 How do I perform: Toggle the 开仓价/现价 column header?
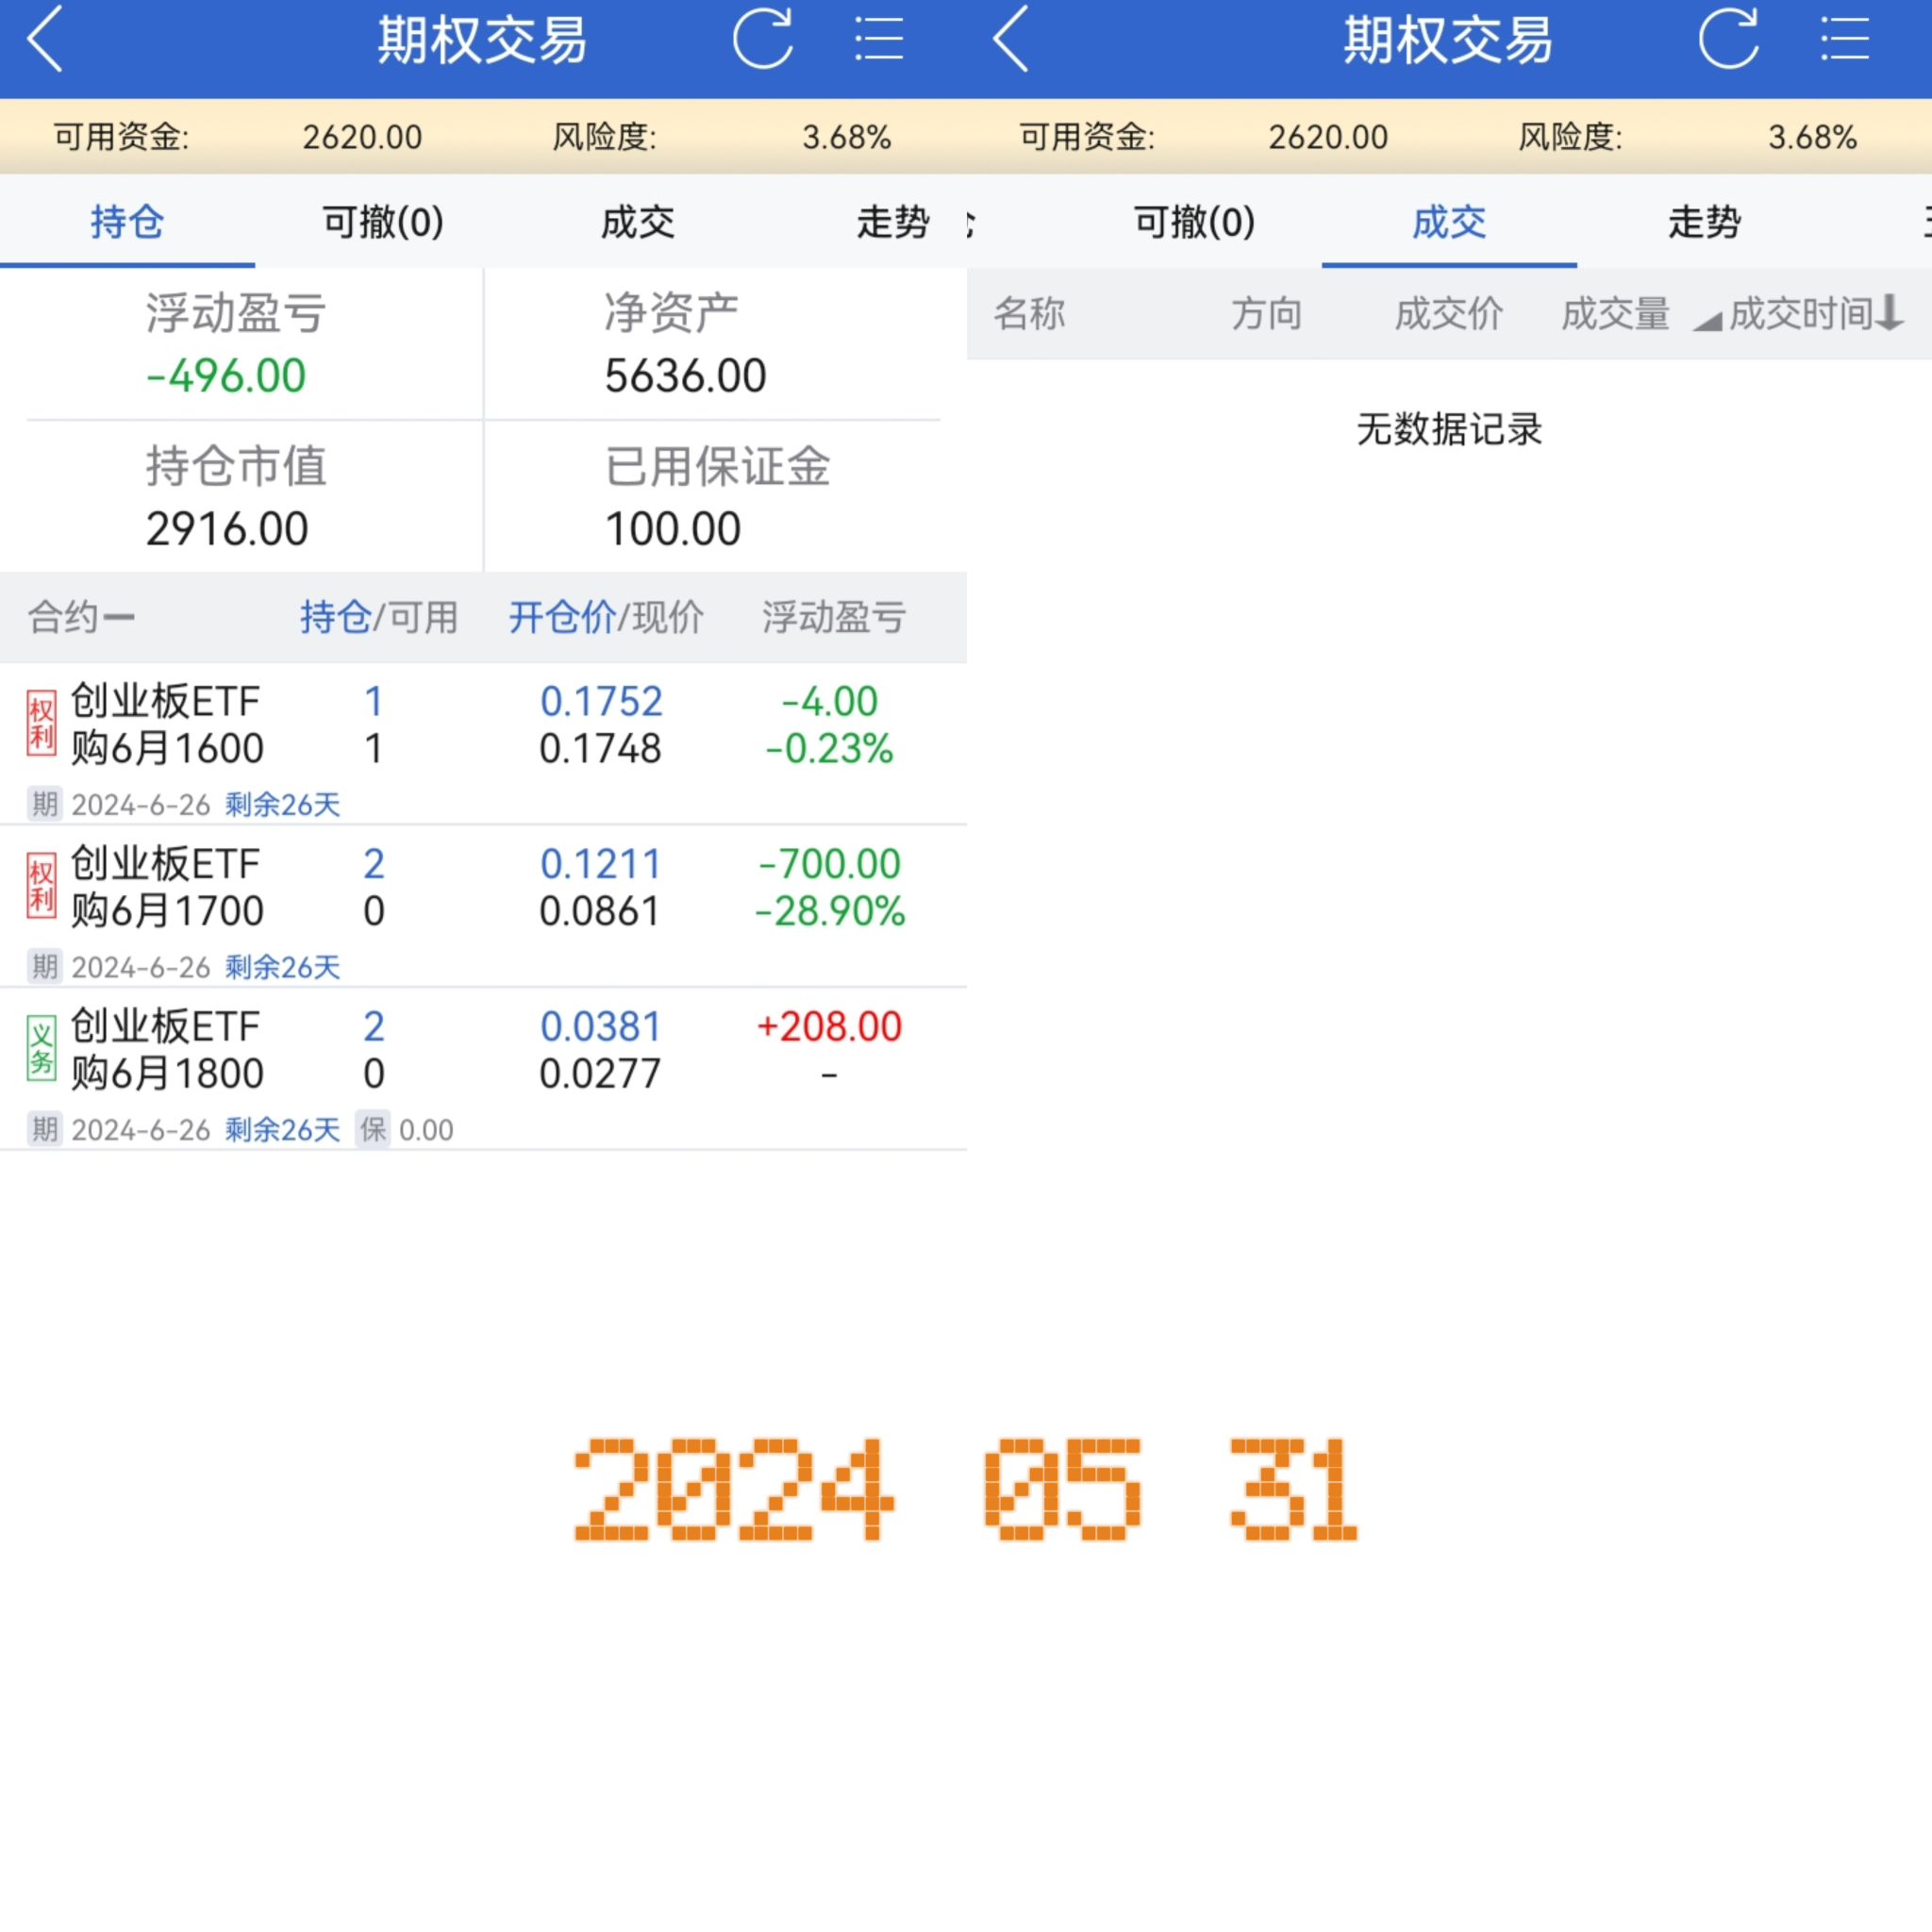tap(606, 617)
